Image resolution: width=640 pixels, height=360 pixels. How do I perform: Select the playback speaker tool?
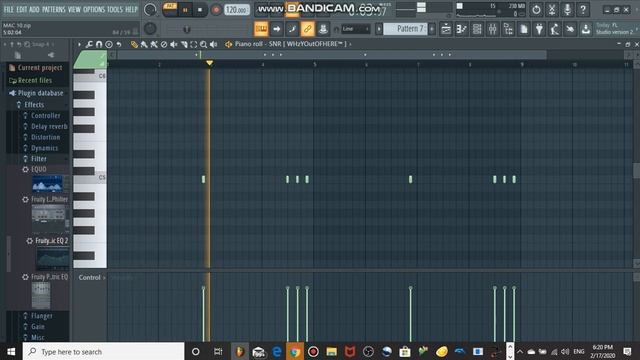pos(213,44)
